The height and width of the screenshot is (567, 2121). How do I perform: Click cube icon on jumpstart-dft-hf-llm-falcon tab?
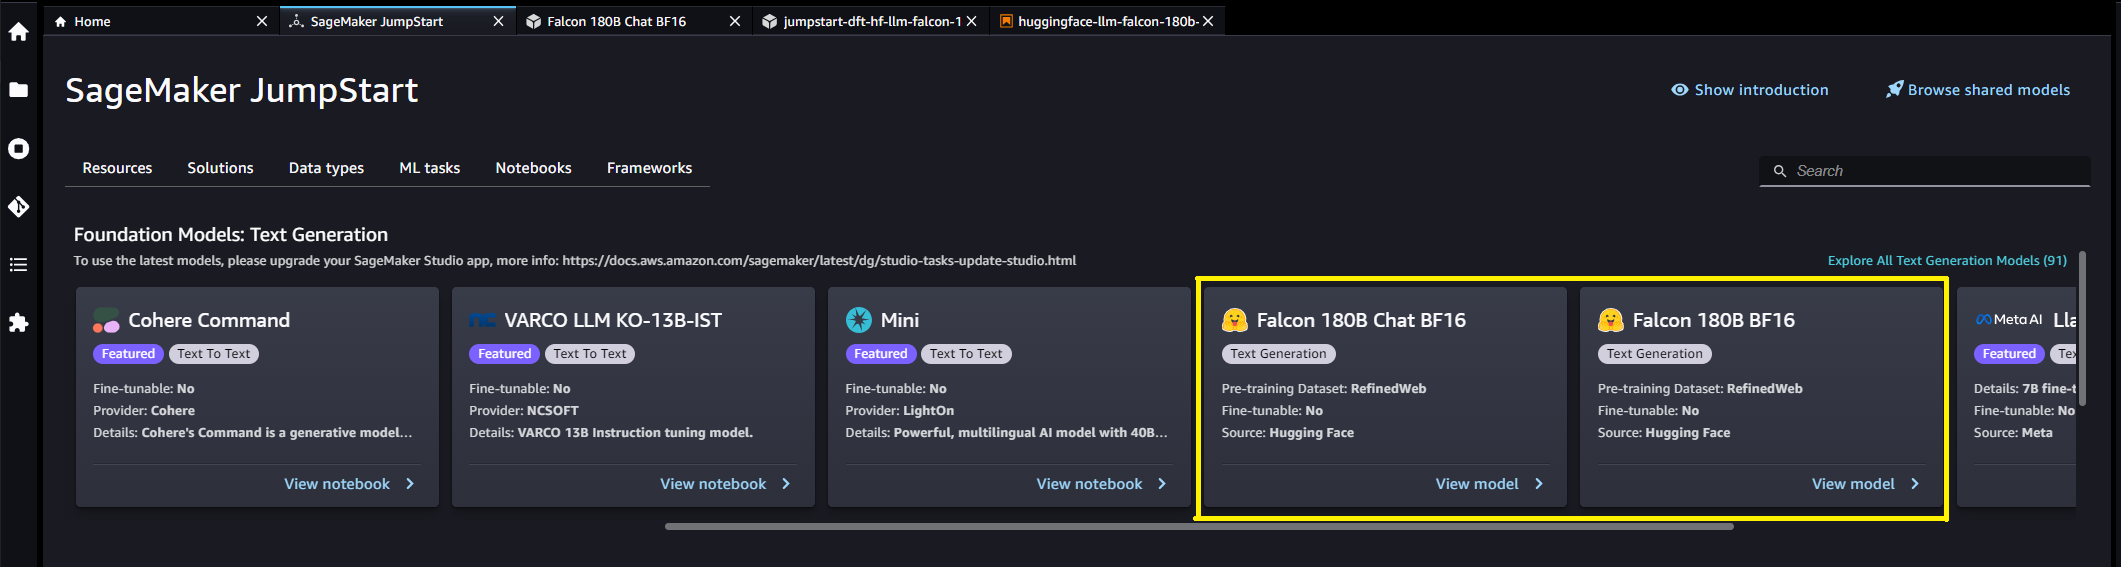tap(769, 21)
